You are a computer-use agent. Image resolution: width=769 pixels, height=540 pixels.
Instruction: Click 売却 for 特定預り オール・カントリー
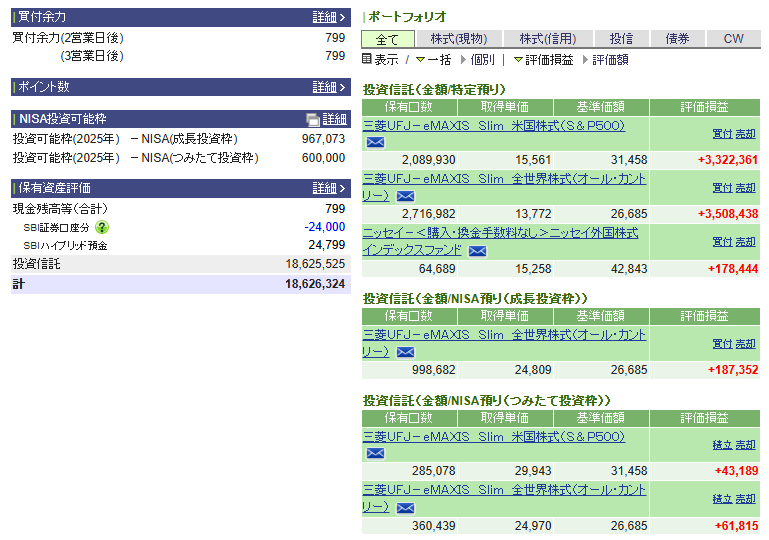click(x=745, y=187)
